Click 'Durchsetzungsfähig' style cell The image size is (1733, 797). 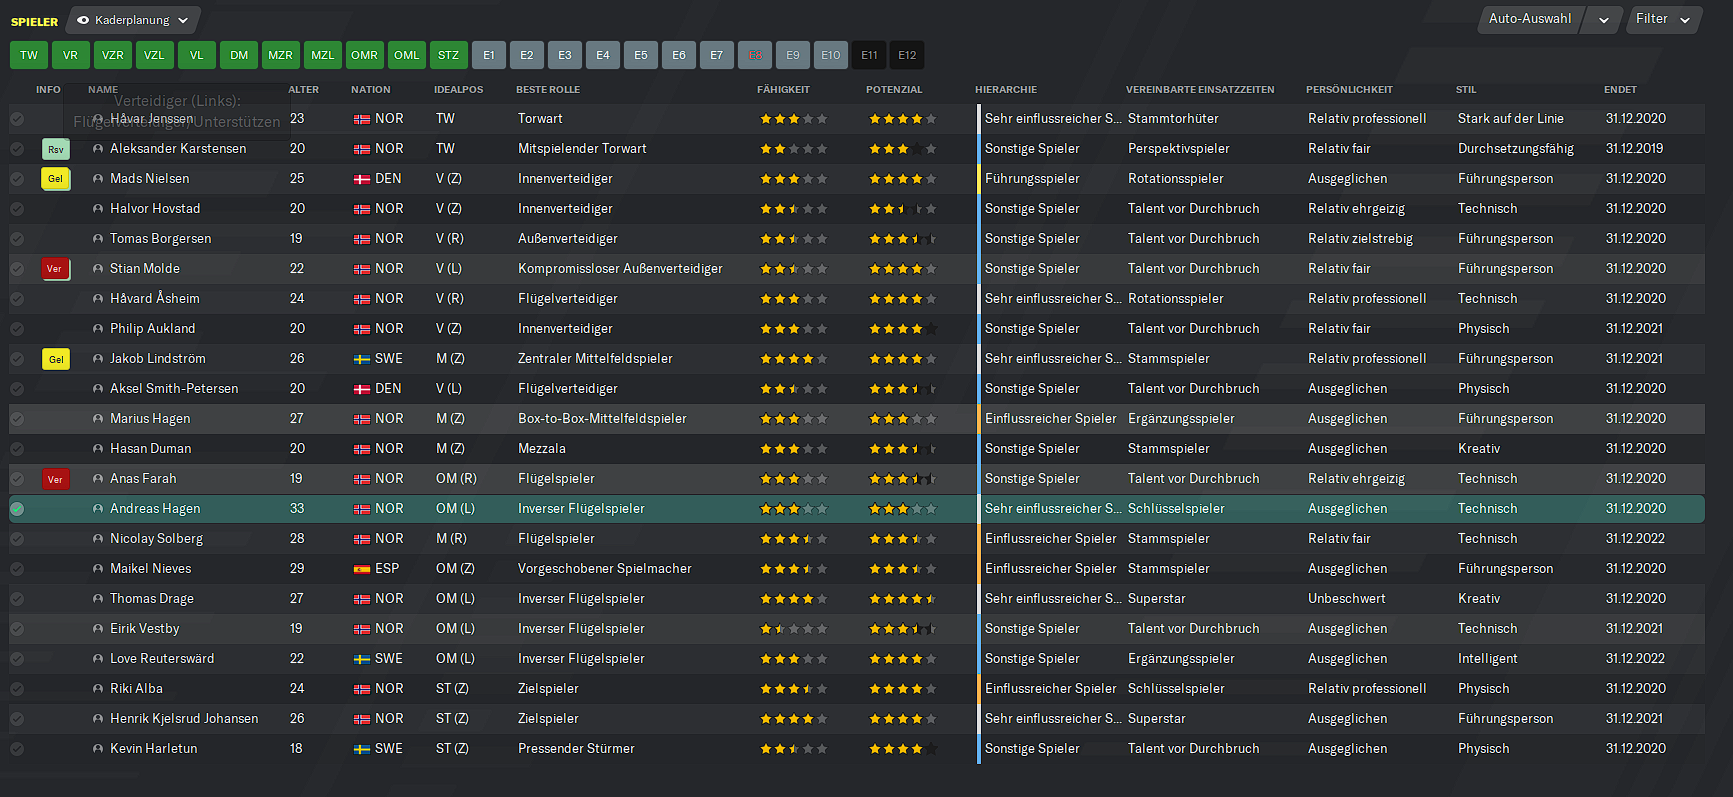click(x=1516, y=149)
